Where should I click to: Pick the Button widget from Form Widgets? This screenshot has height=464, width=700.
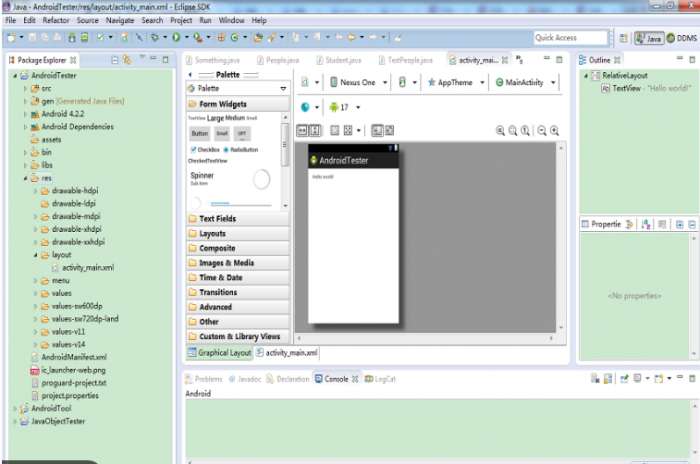[200, 133]
